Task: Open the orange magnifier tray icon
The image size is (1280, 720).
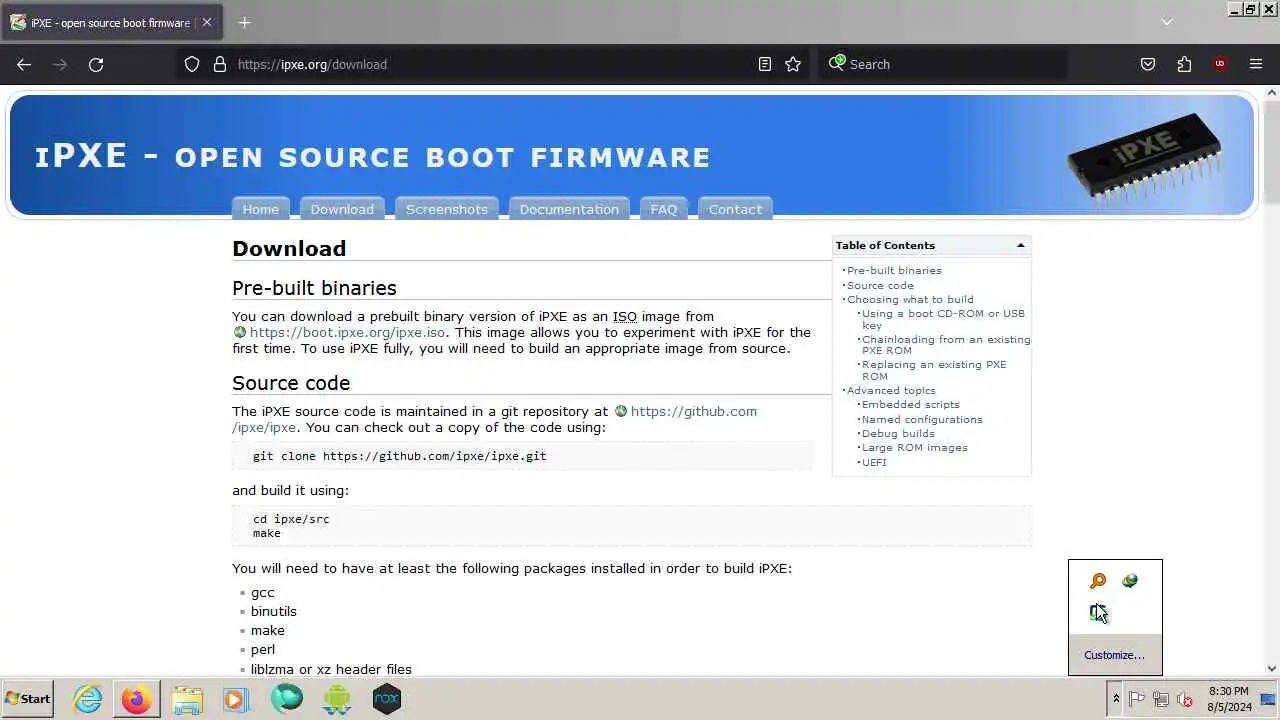Action: point(1098,581)
